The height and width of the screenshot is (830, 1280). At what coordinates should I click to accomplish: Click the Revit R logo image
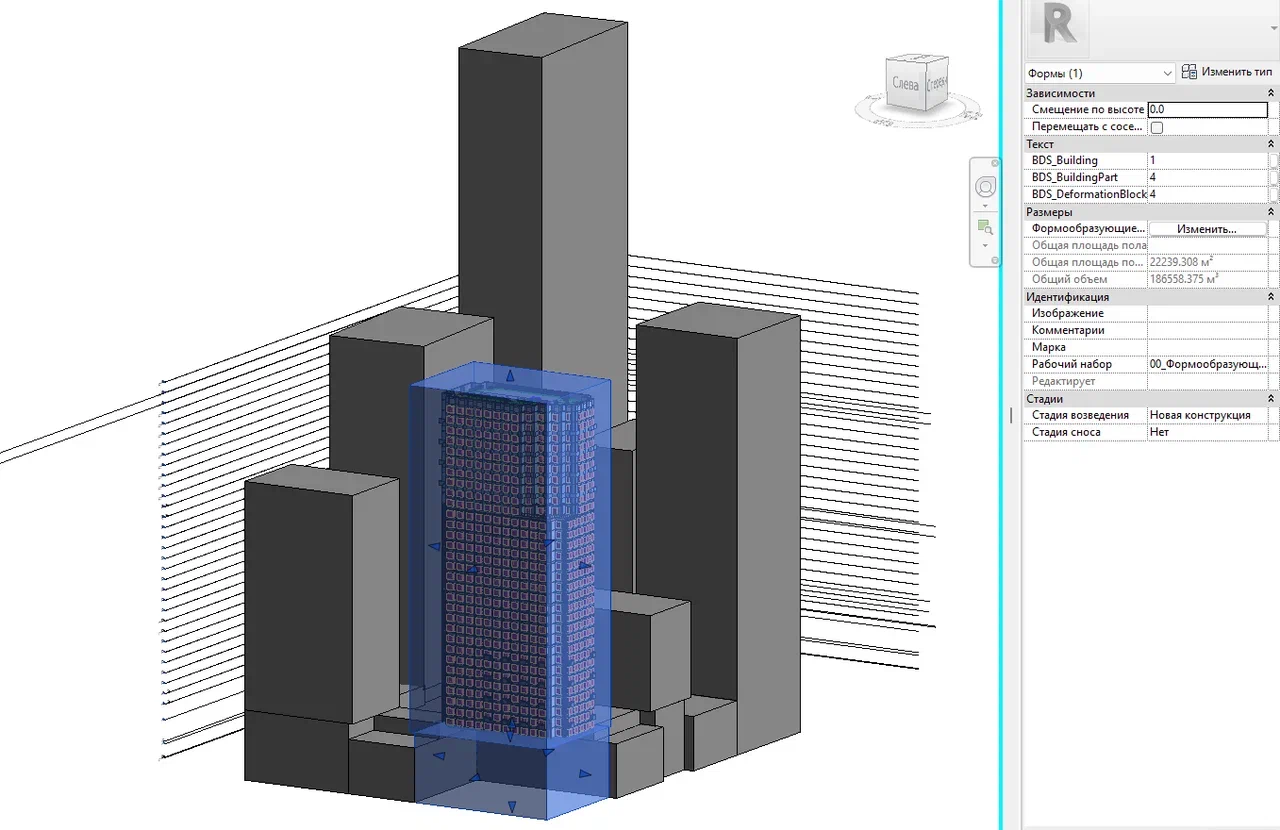pyautogui.click(x=1059, y=26)
